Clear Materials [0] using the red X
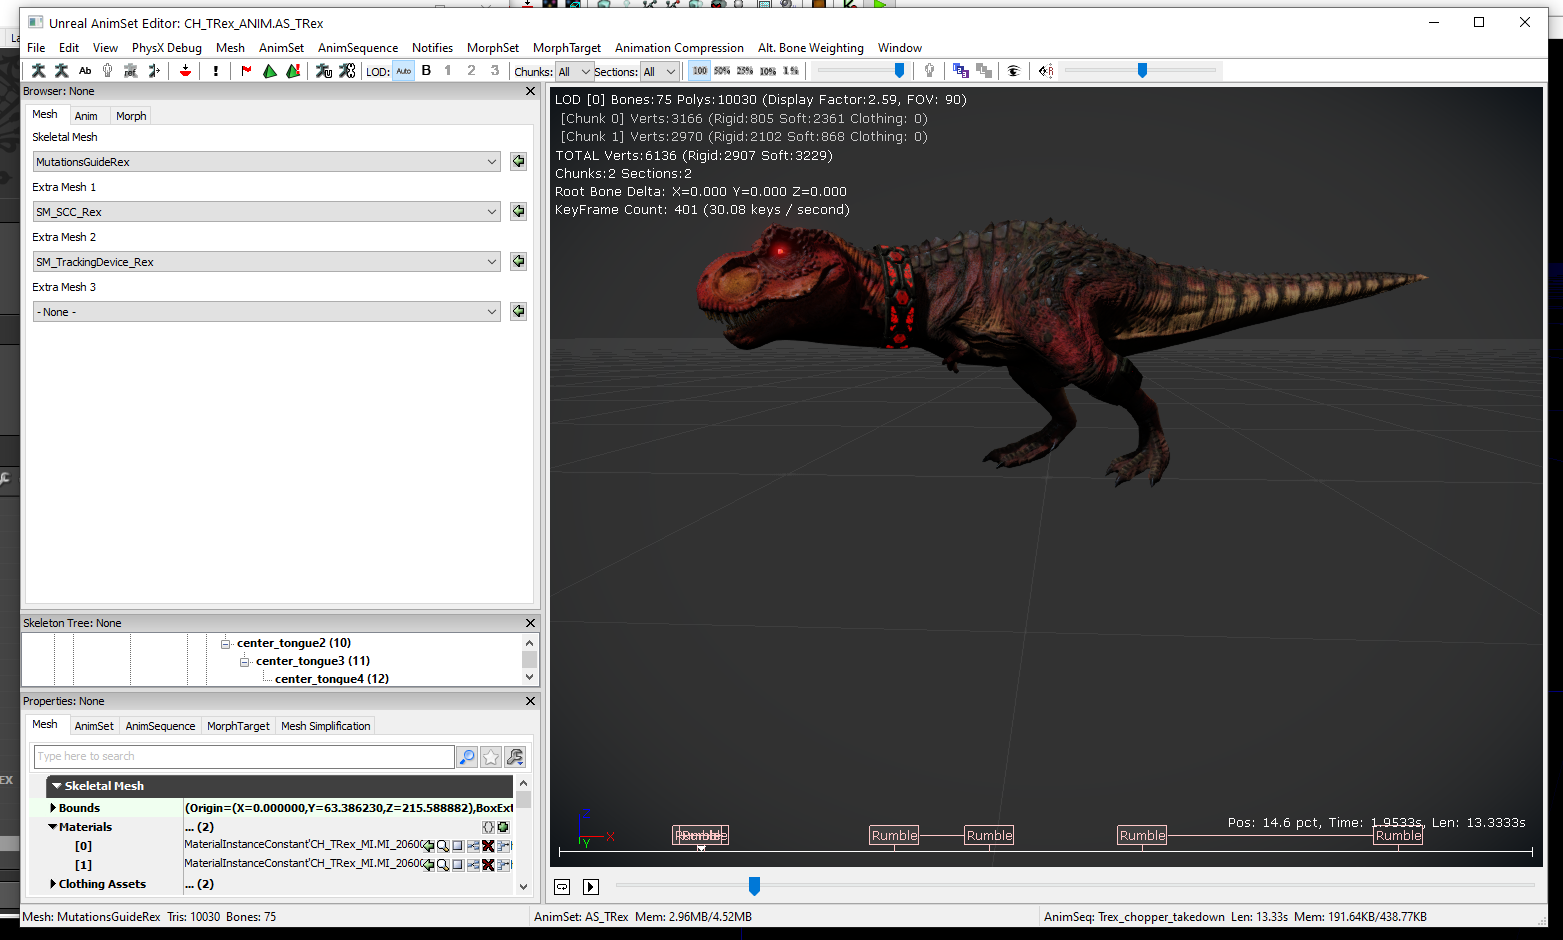 click(x=488, y=846)
